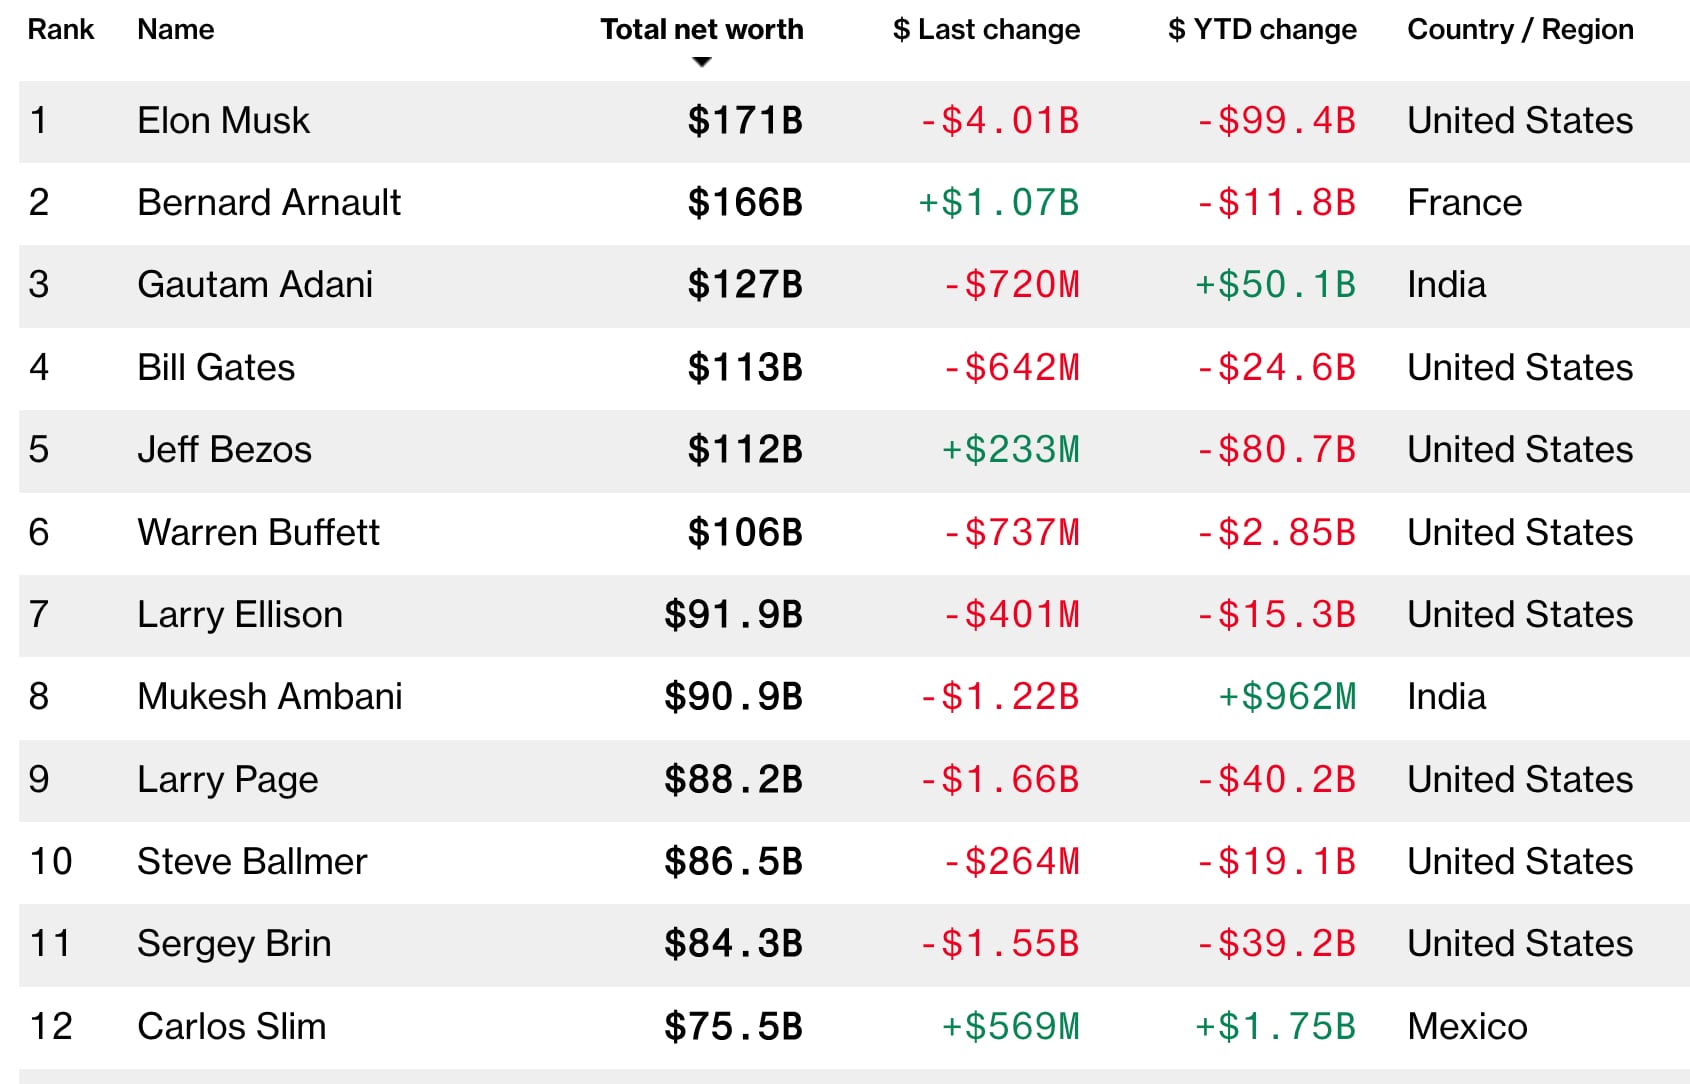Select Gautam Adani's name
This screenshot has width=1690, height=1084.
(x=255, y=285)
